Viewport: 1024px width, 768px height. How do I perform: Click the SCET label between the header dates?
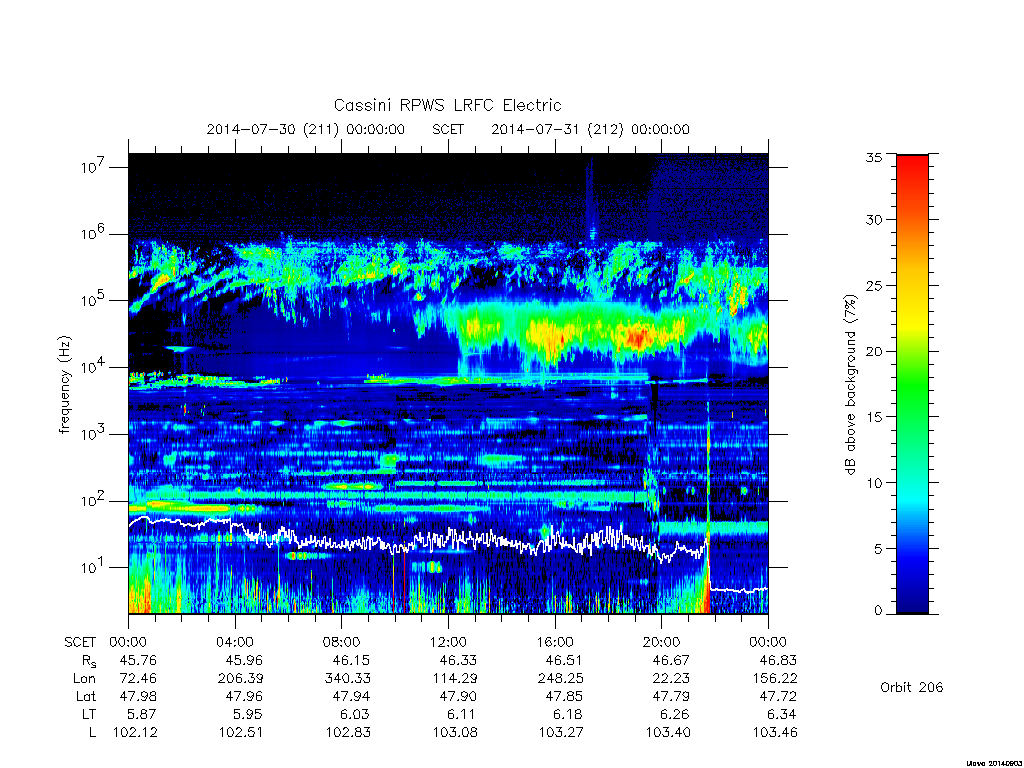click(448, 129)
